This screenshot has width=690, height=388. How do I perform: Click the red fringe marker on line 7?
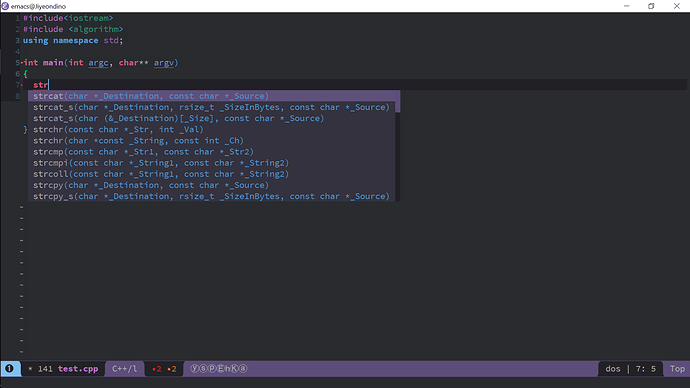[22, 85]
